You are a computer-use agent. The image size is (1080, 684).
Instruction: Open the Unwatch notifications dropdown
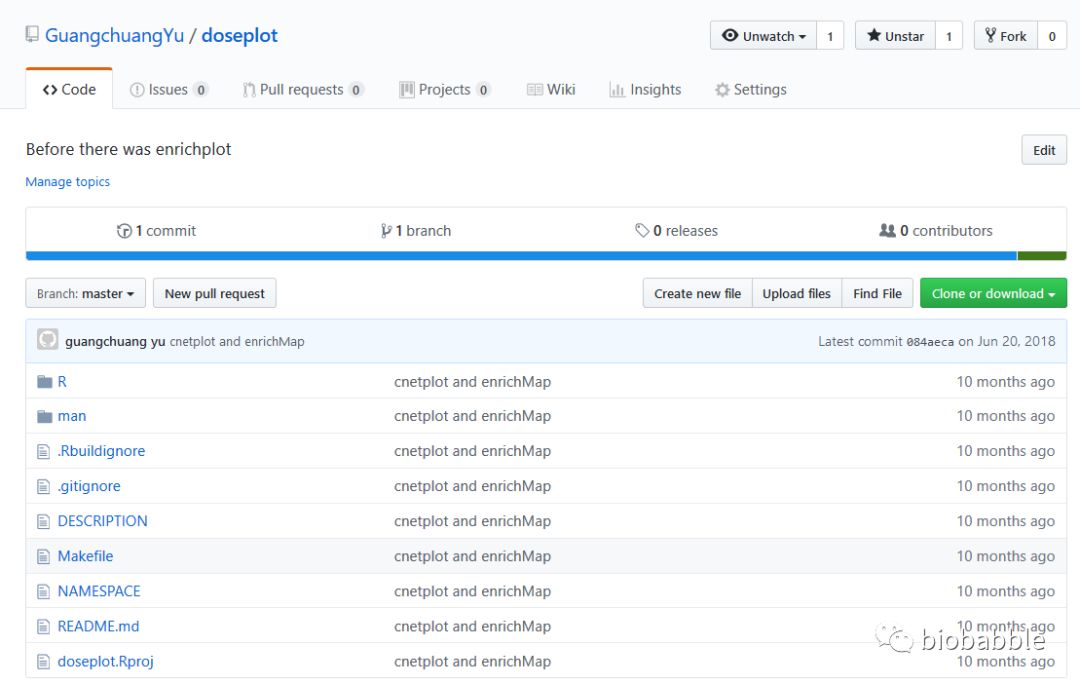[x=764, y=36]
